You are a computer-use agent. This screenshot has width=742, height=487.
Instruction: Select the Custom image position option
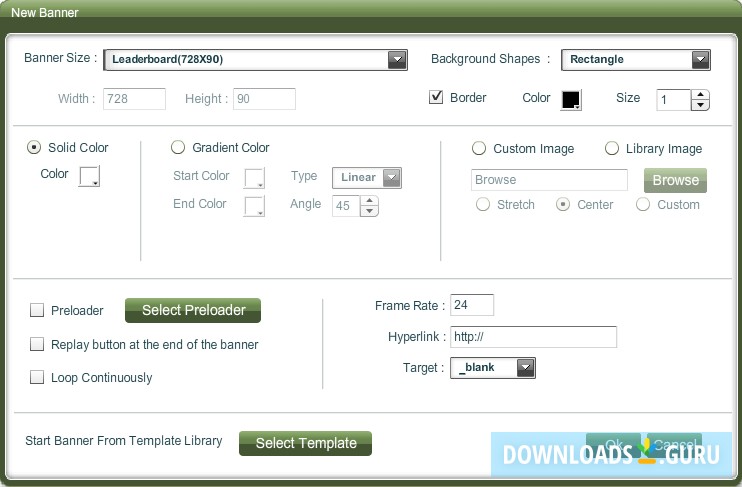(x=643, y=204)
